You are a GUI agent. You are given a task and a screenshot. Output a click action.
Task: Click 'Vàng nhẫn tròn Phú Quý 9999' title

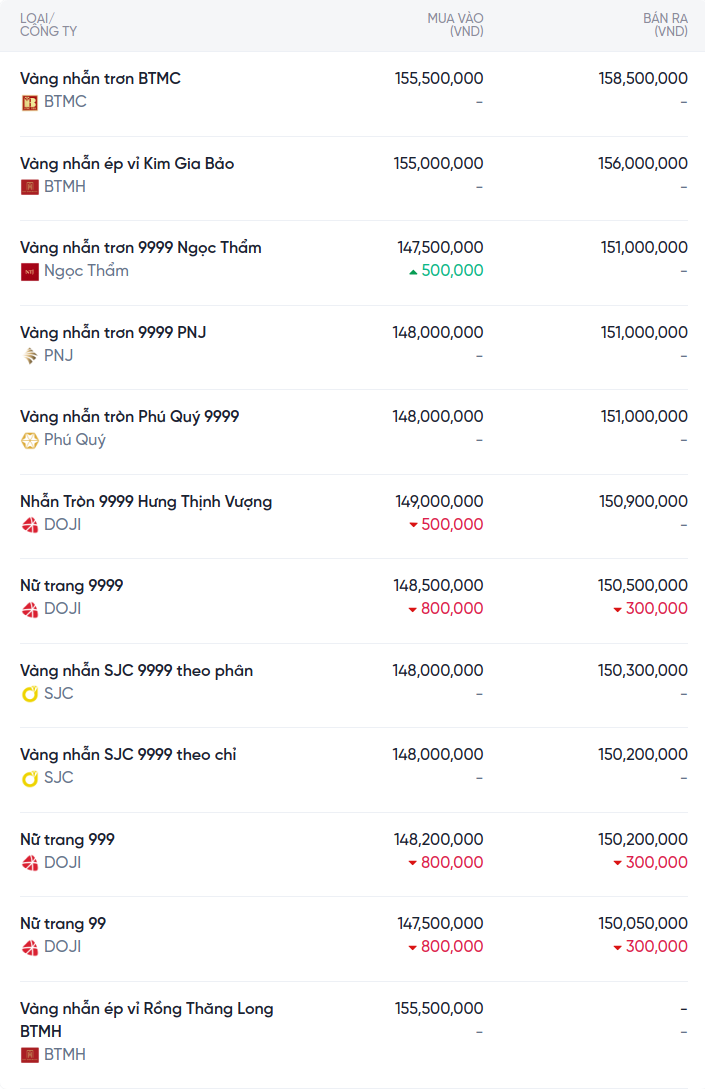pyautogui.click(x=130, y=416)
